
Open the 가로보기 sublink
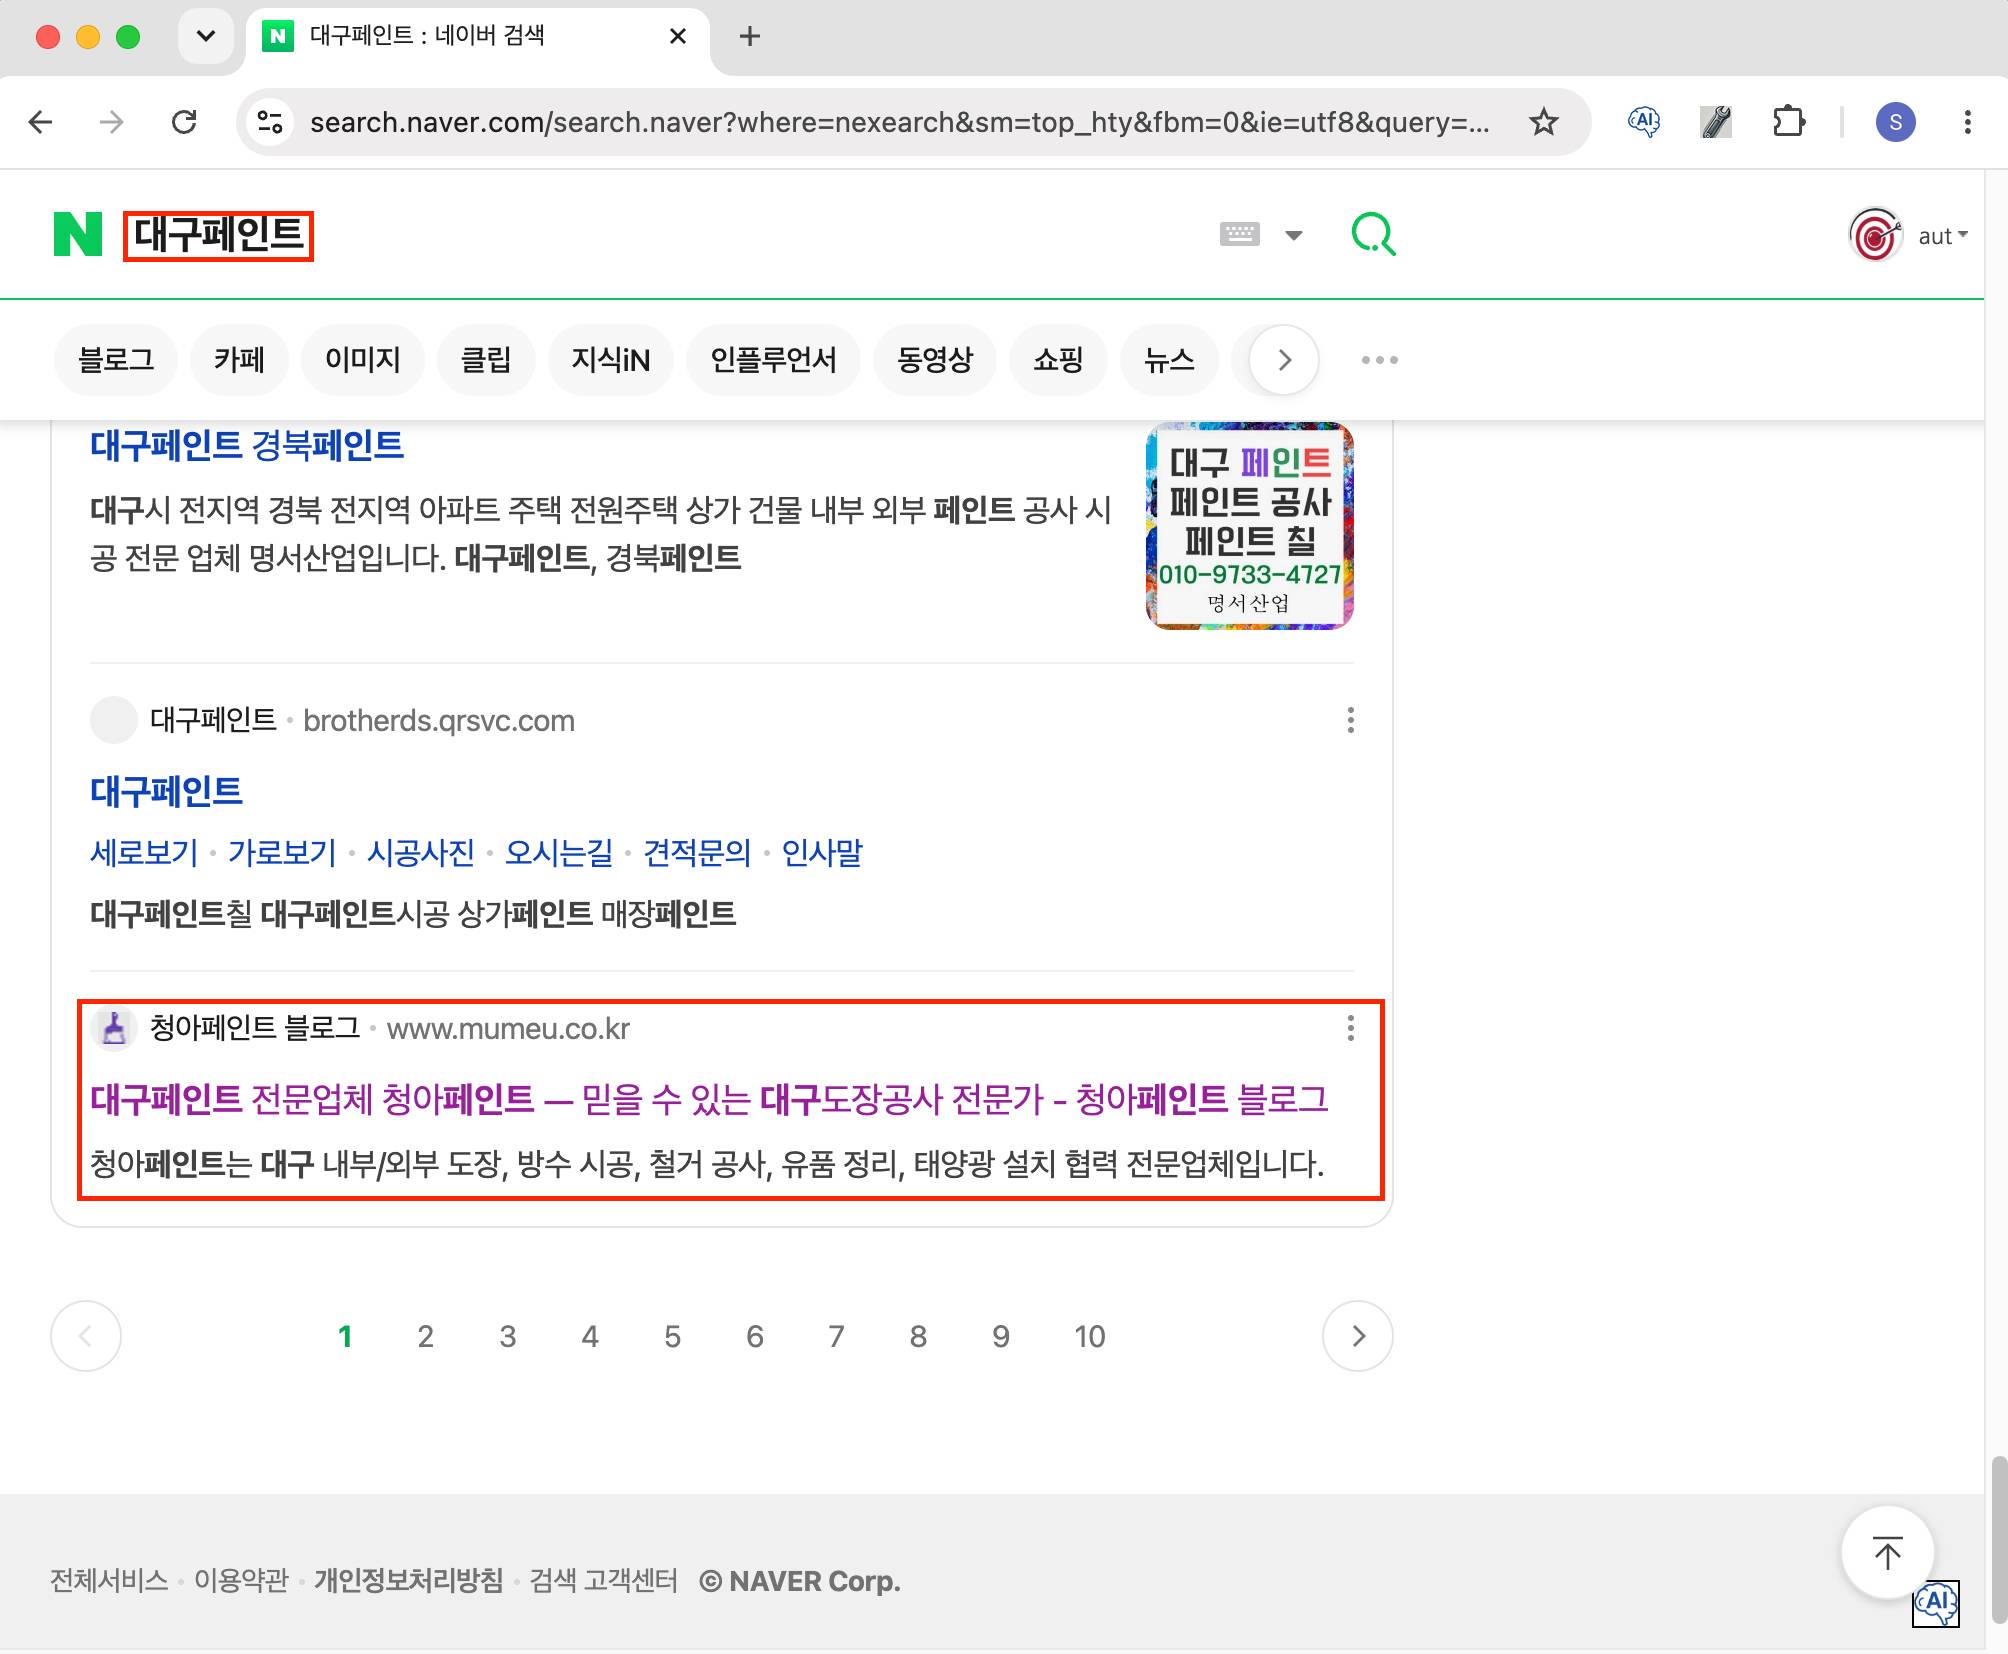point(282,852)
